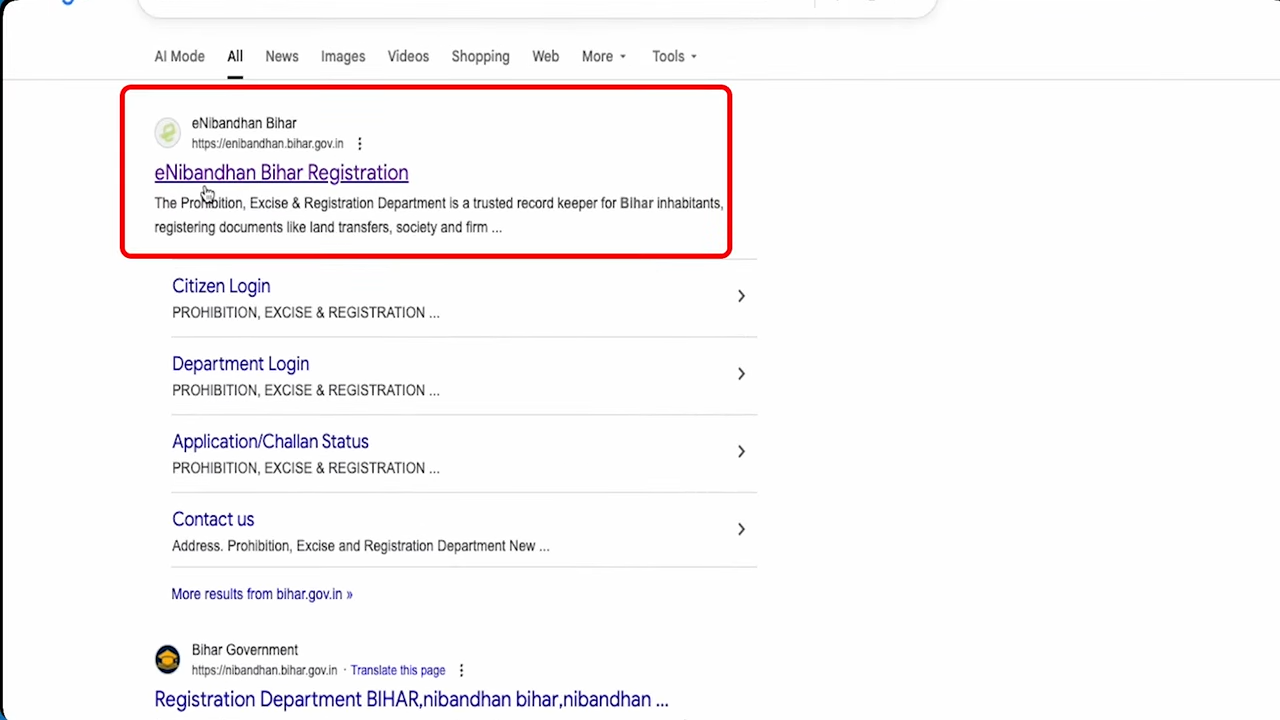The image size is (1280, 720).
Task: Expand the Application/Challan Status chevron arrow
Action: click(741, 452)
